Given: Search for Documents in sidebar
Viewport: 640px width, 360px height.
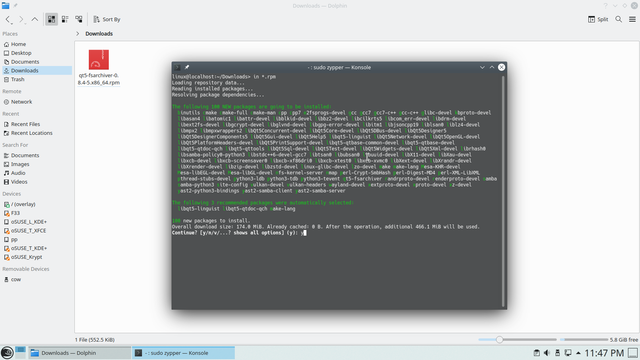Looking at the screenshot, I should coord(25,156).
